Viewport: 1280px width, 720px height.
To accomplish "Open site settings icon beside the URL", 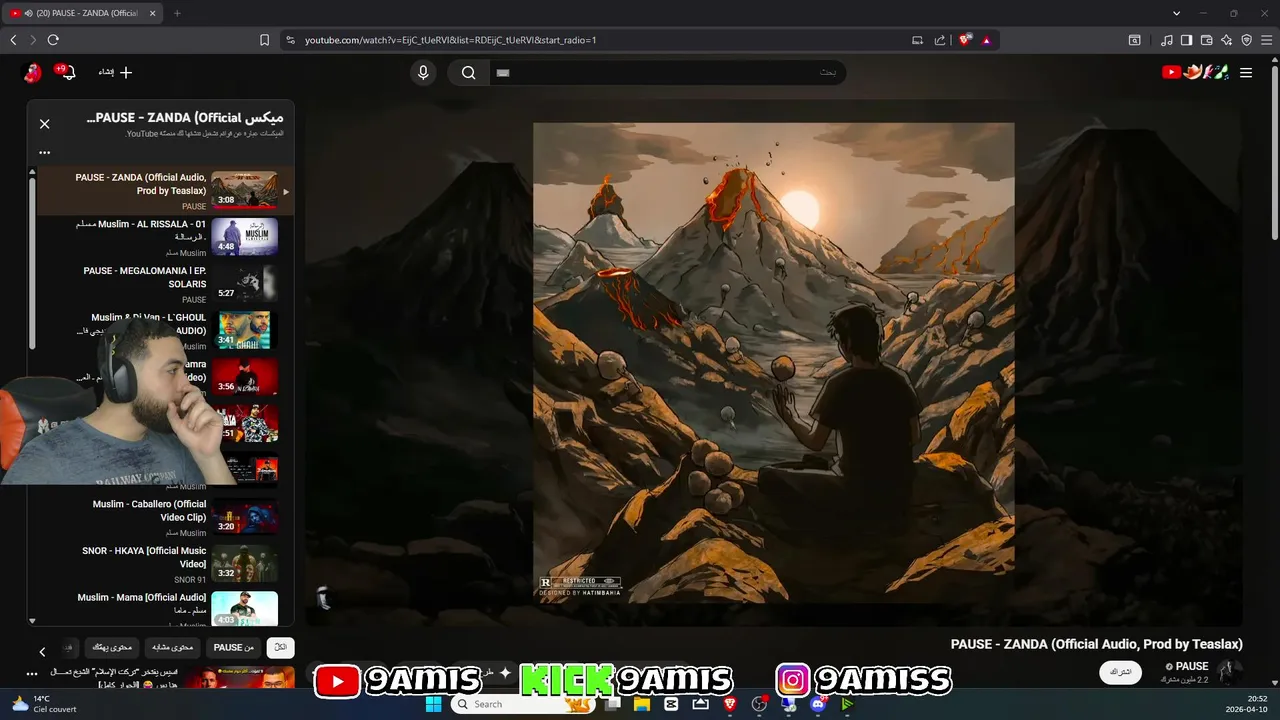I will [x=290, y=40].
